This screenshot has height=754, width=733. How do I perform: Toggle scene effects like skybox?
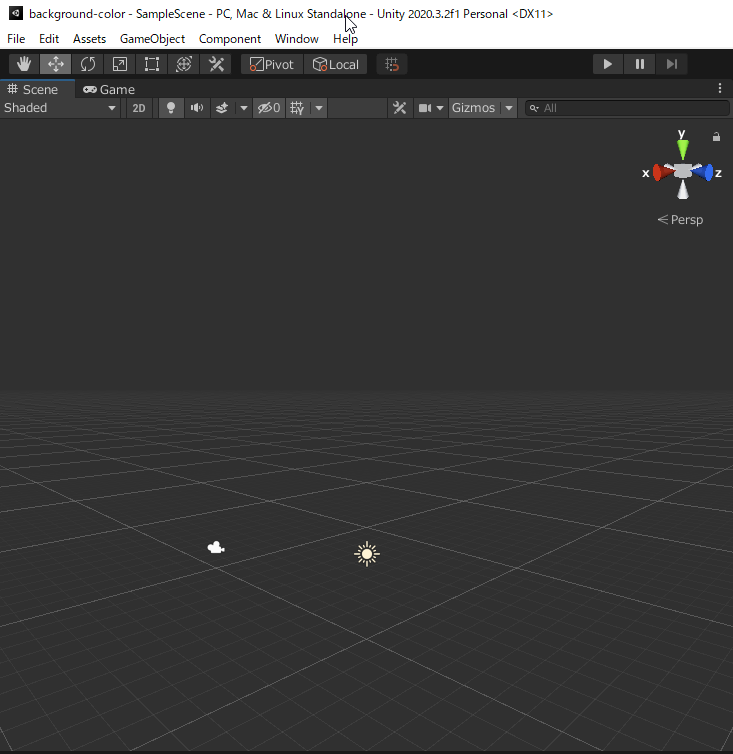[222, 108]
